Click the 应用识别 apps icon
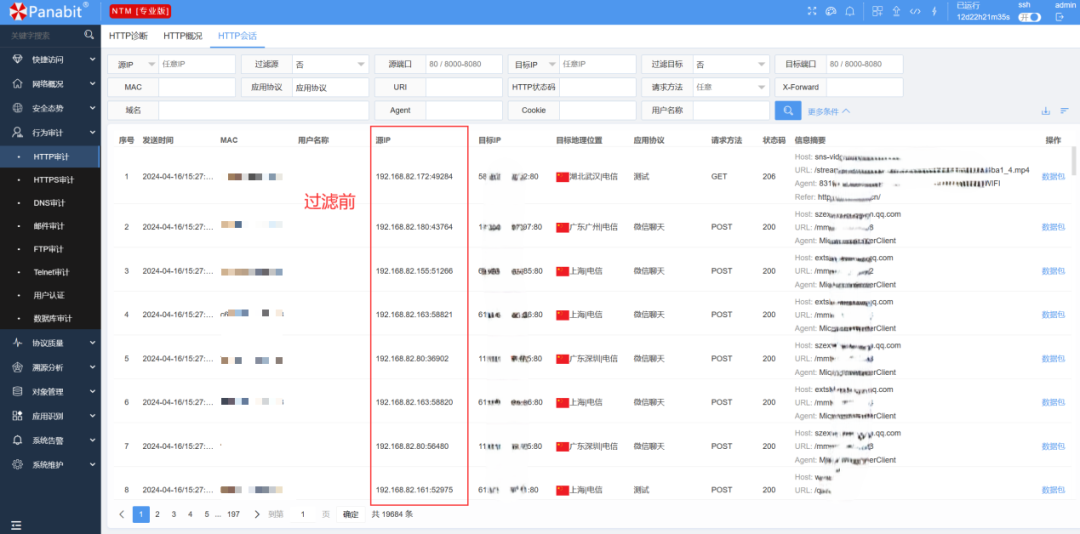1080x534 pixels. tap(18, 415)
